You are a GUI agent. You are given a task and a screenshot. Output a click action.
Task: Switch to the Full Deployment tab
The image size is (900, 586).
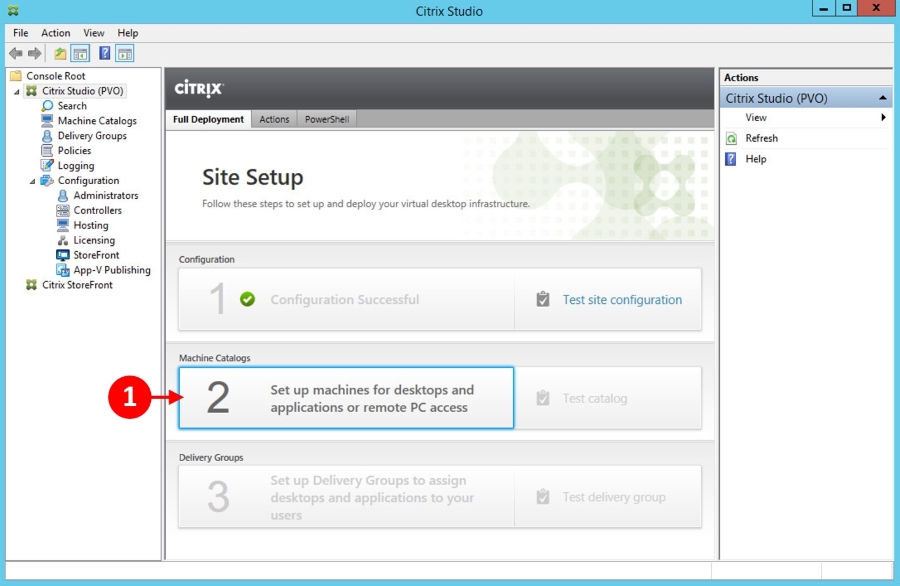(x=208, y=119)
